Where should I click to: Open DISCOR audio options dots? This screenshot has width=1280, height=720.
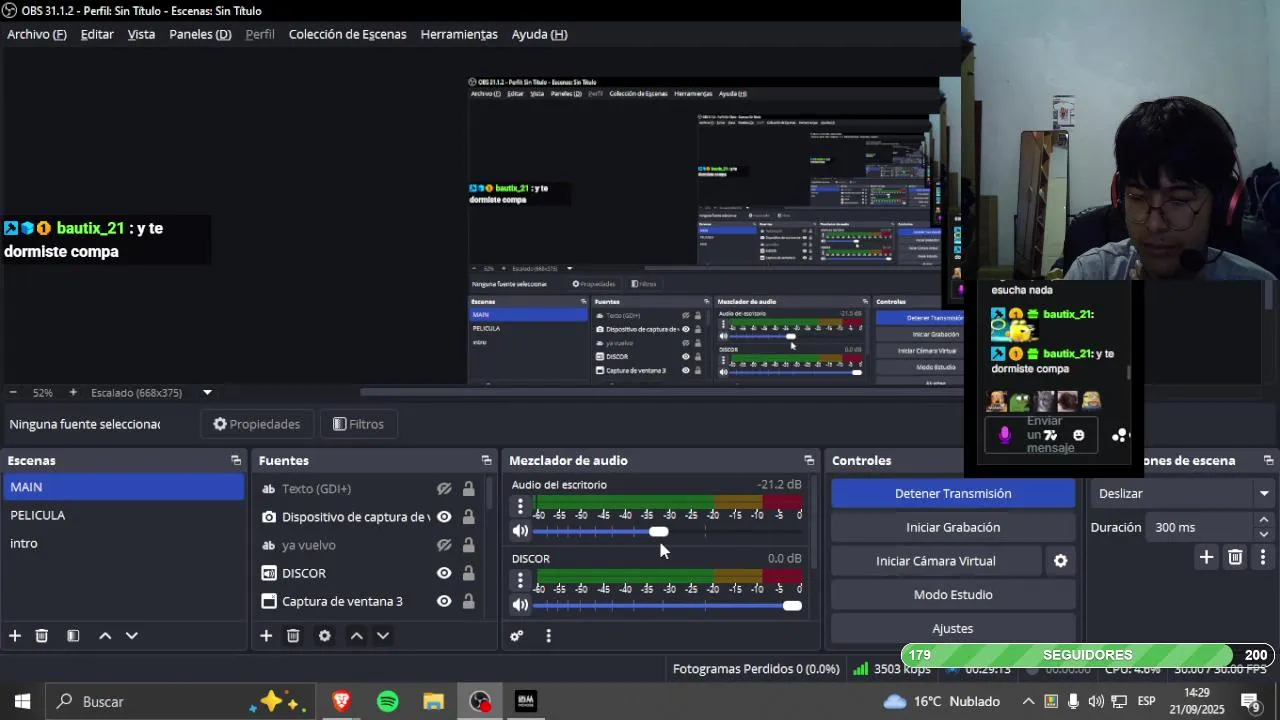click(x=520, y=580)
